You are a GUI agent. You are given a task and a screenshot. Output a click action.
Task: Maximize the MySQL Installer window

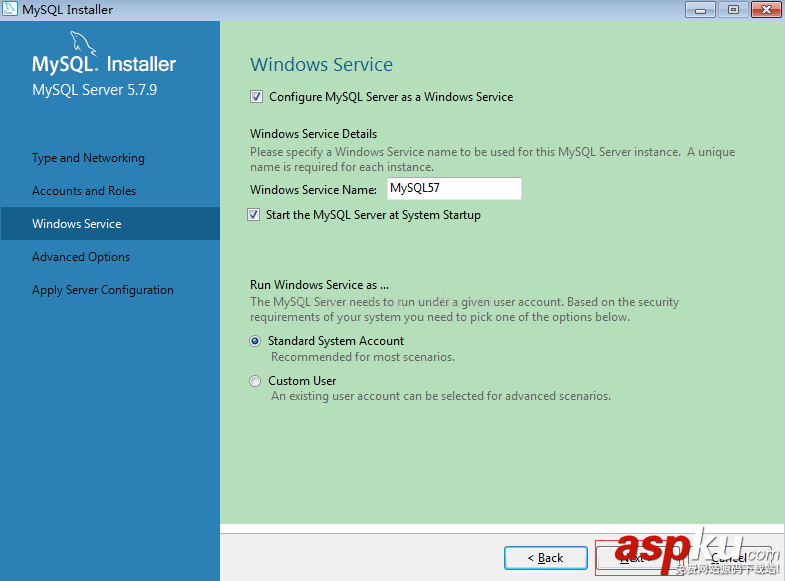733,10
